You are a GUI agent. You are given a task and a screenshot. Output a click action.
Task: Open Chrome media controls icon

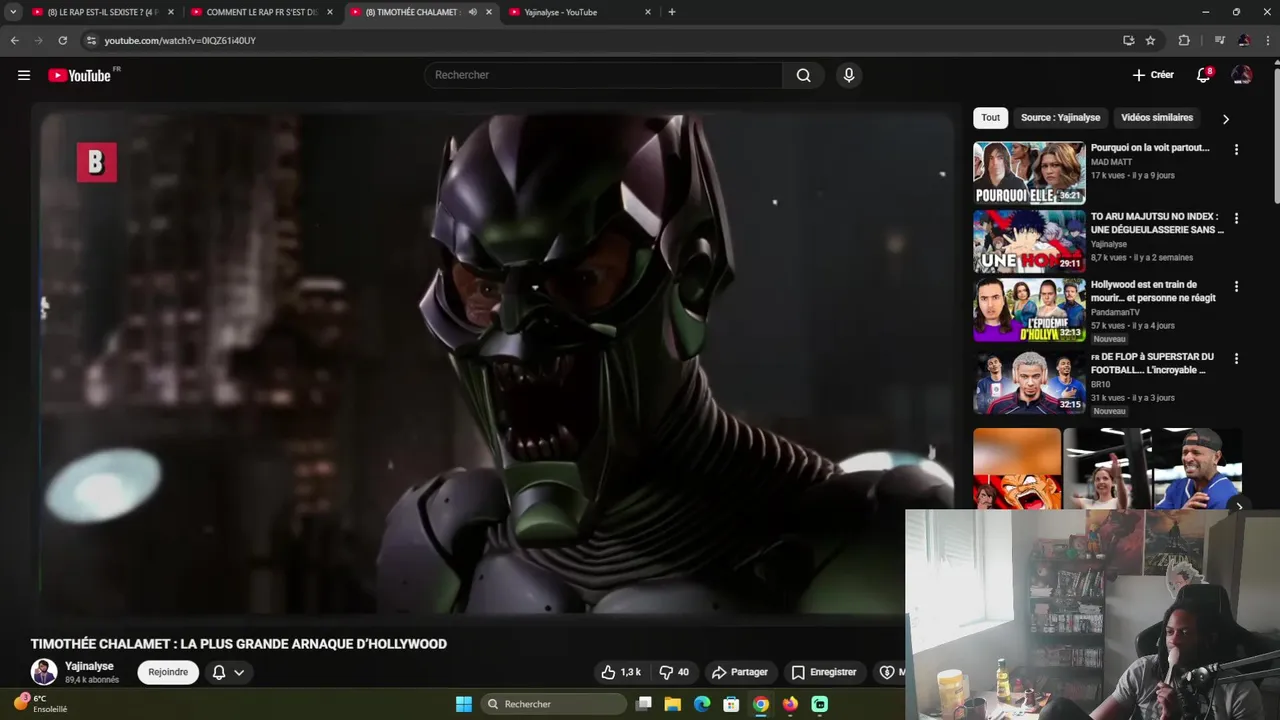pyautogui.click(x=1220, y=40)
